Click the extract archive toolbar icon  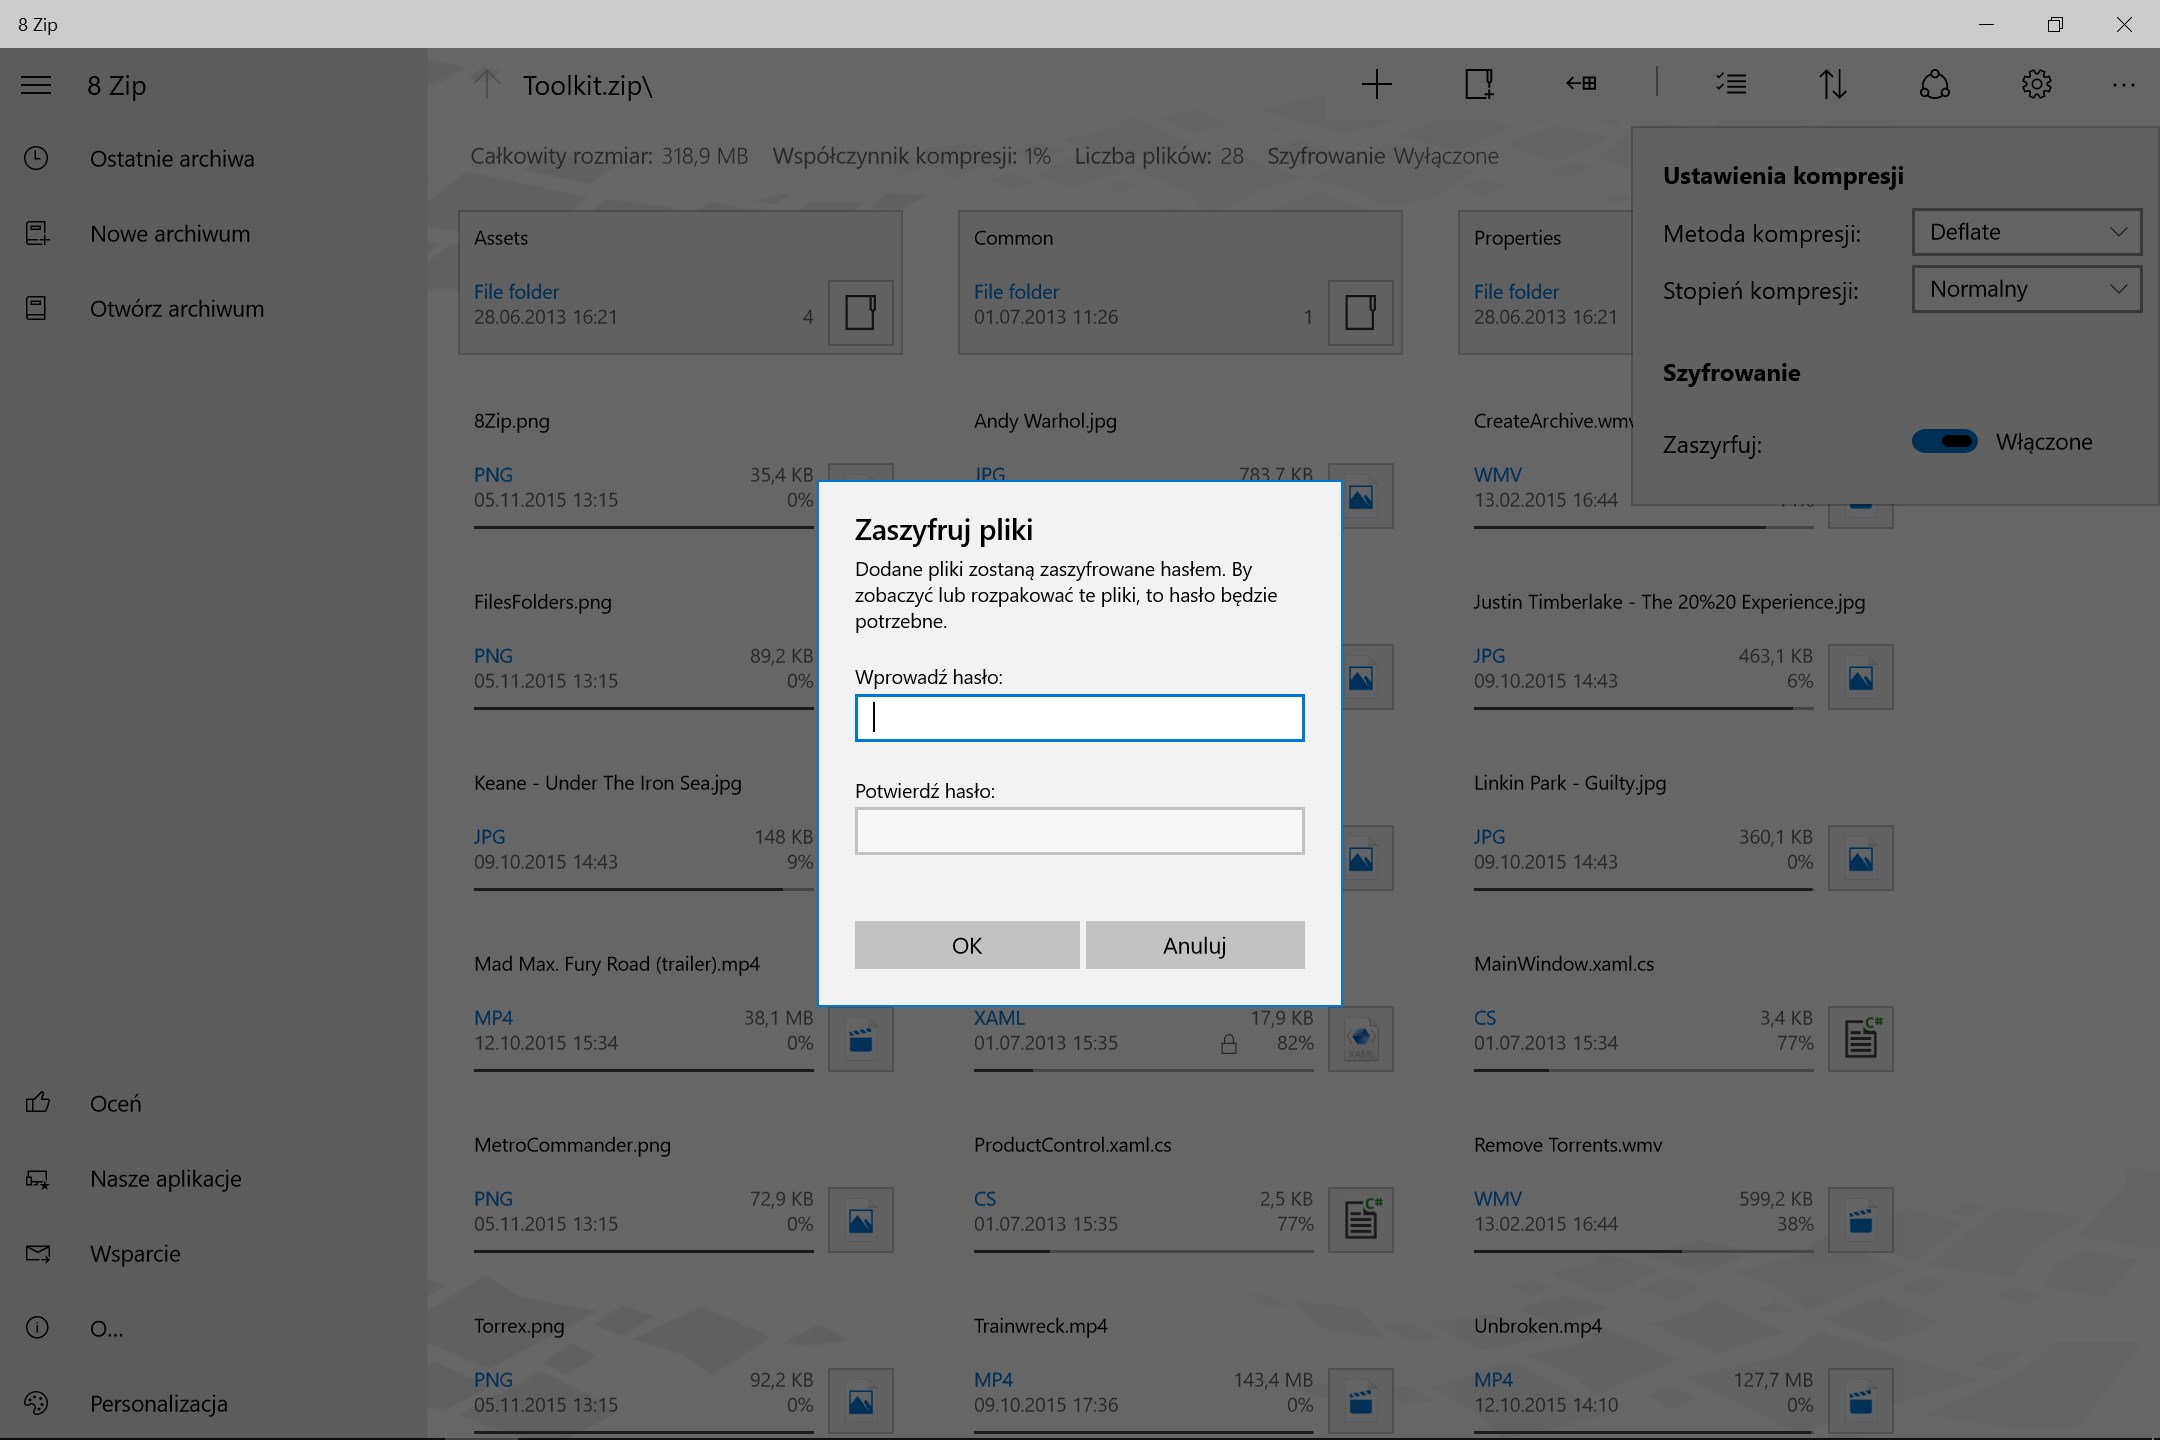(1581, 84)
